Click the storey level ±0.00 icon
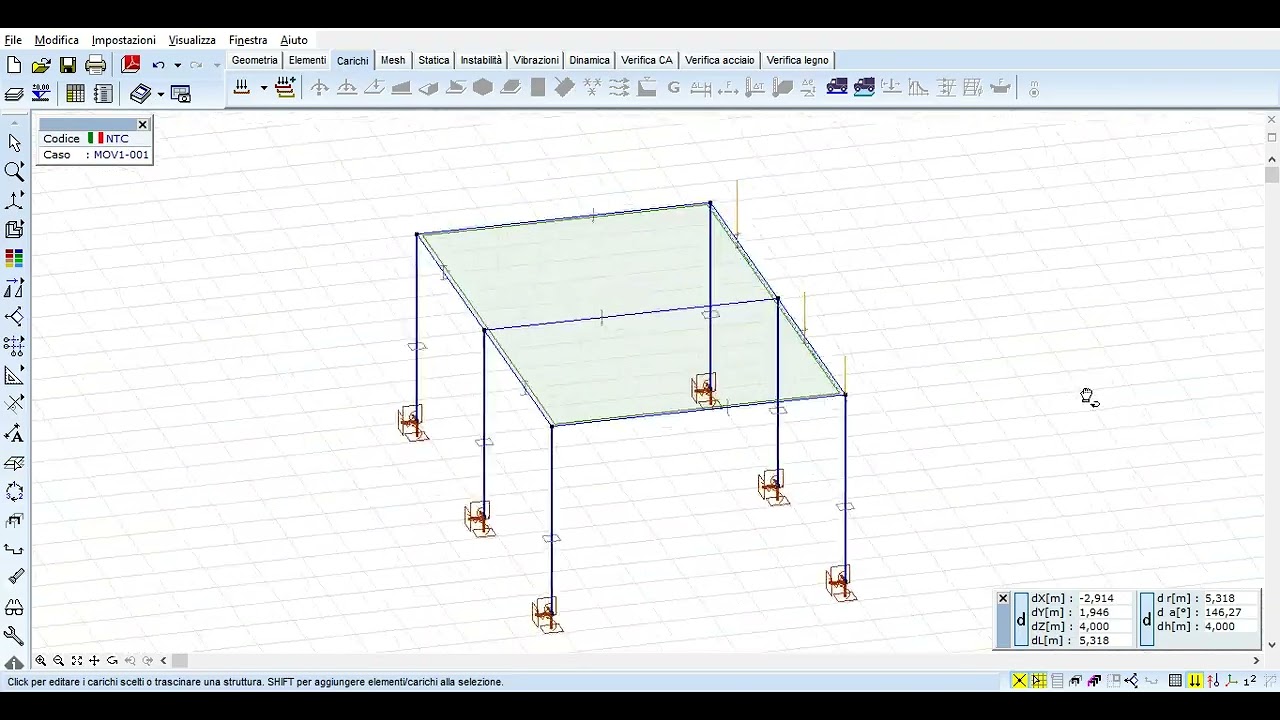Screen dimensions: 1280x720 coord(41,93)
